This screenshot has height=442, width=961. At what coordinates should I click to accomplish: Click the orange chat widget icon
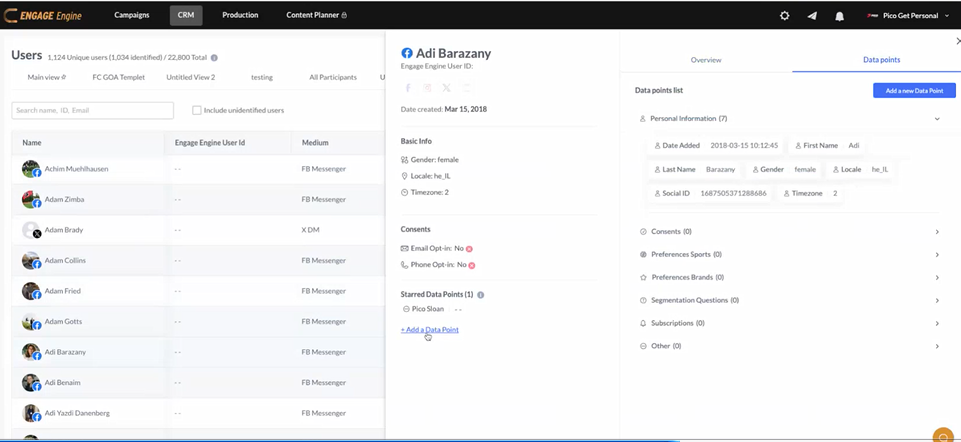point(942,435)
